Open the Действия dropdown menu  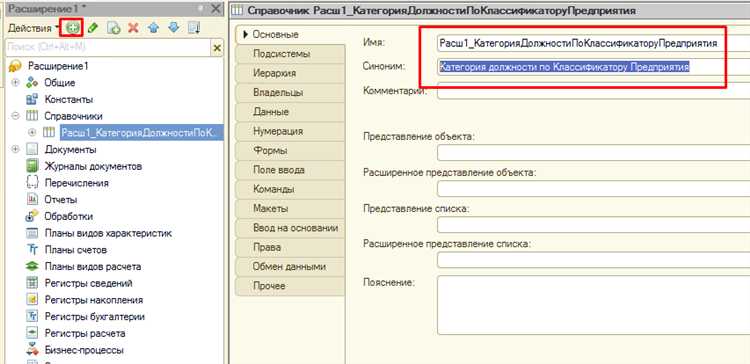coord(33,28)
